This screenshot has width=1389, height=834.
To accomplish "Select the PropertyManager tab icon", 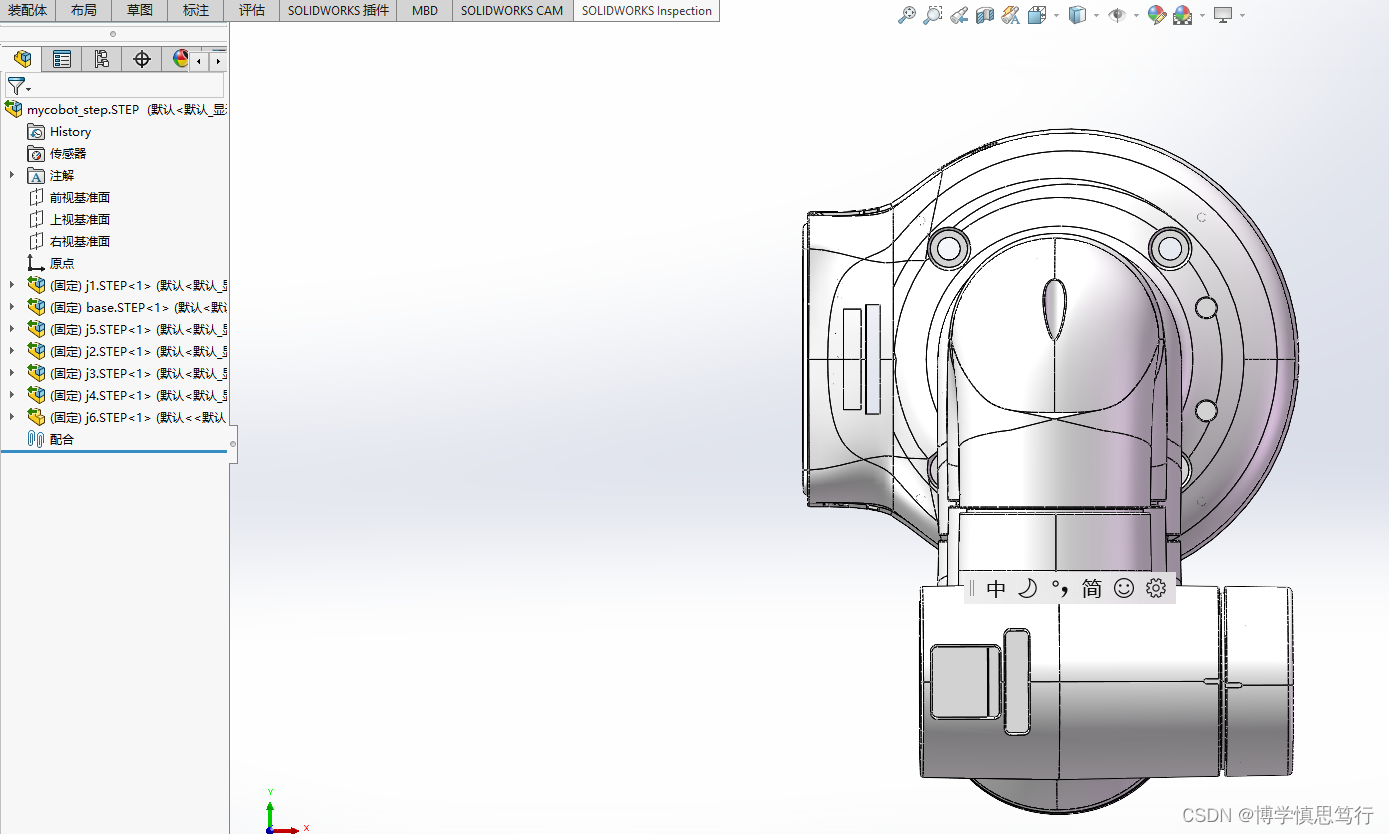I will coord(62,59).
